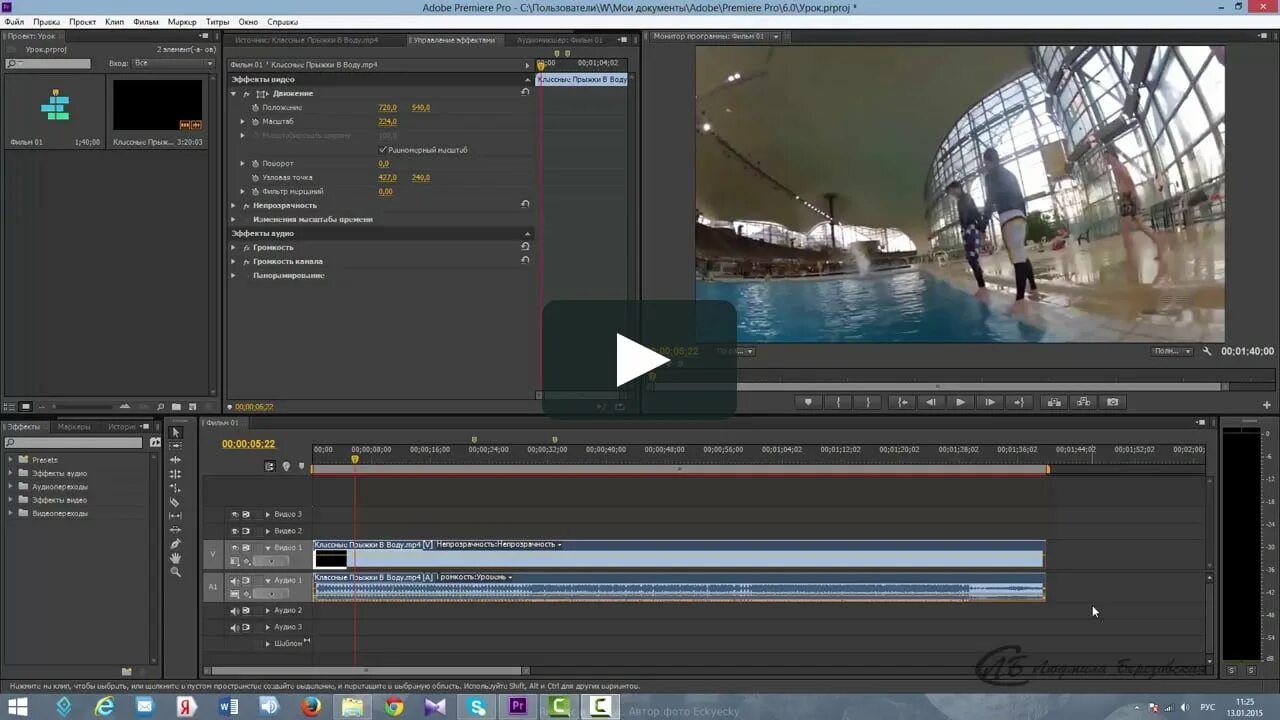Uncheck Равномерный масштаб checkbox
The width and height of the screenshot is (1280, 720).
pyautogui.click(x=383, y=150)
